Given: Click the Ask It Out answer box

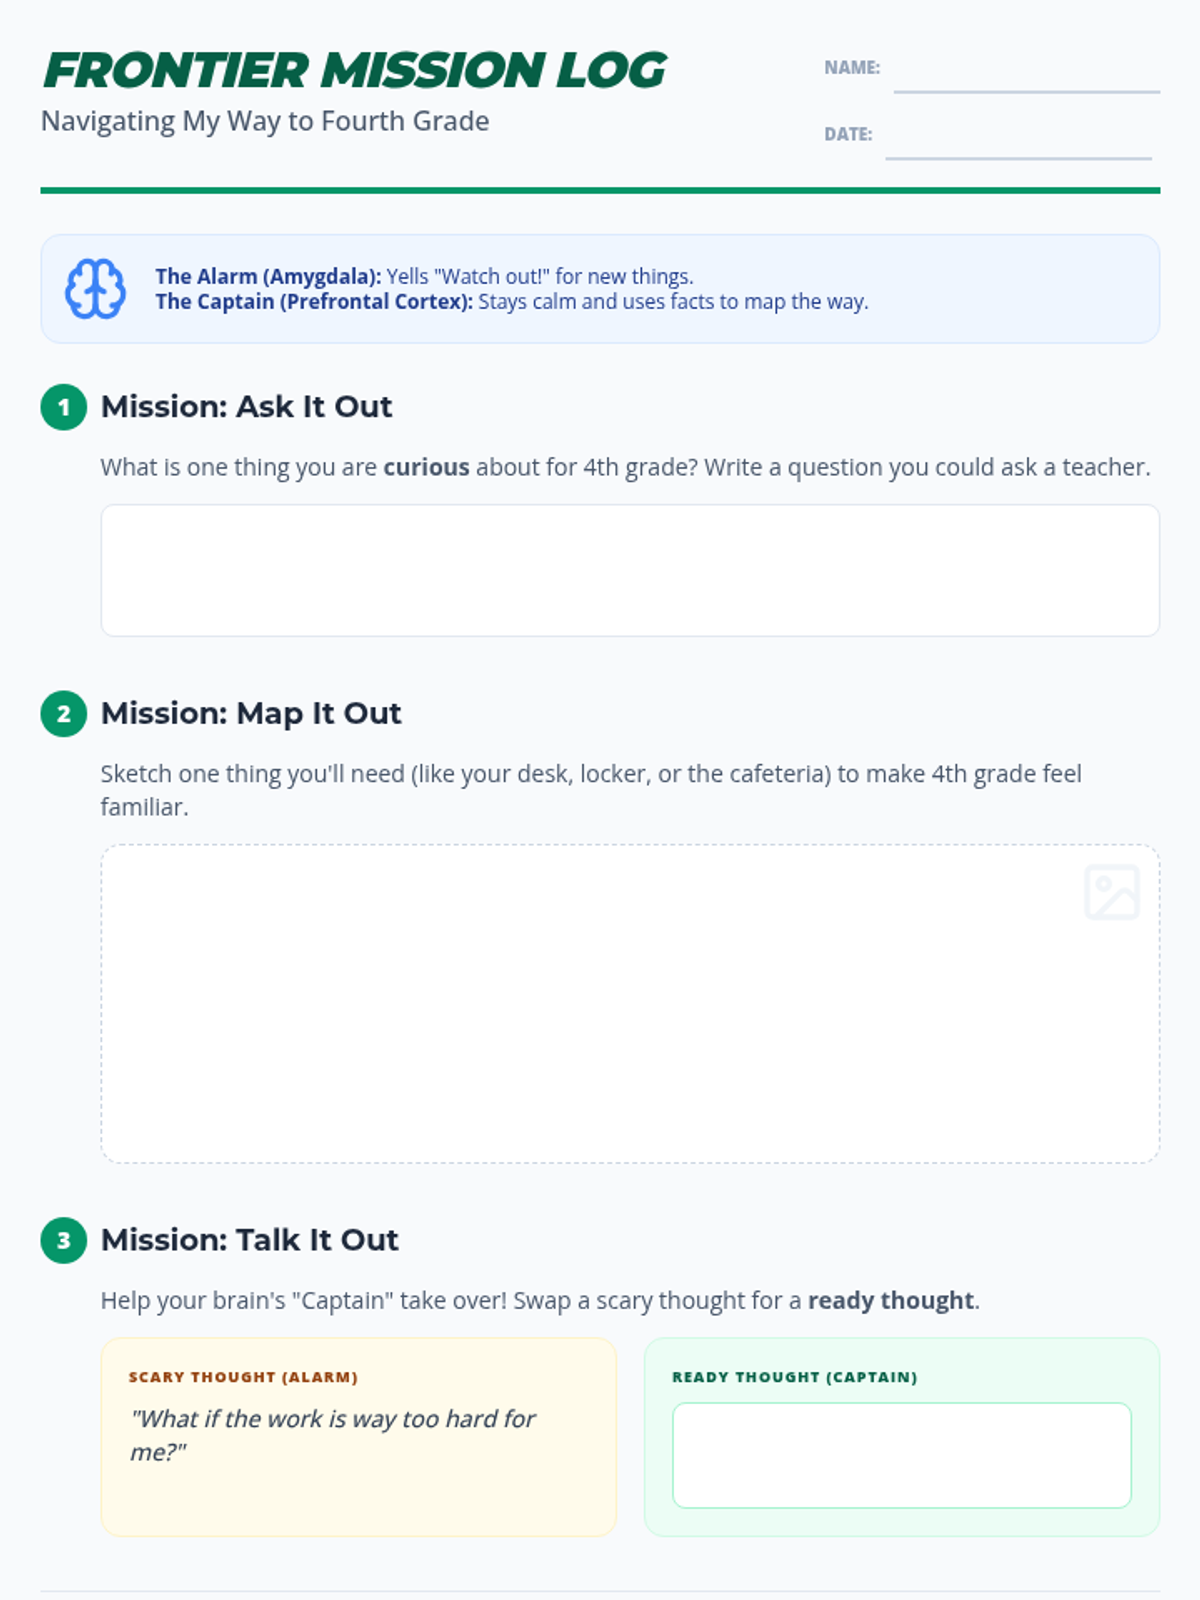Looking at the screenshot, I should coord(630,570).
